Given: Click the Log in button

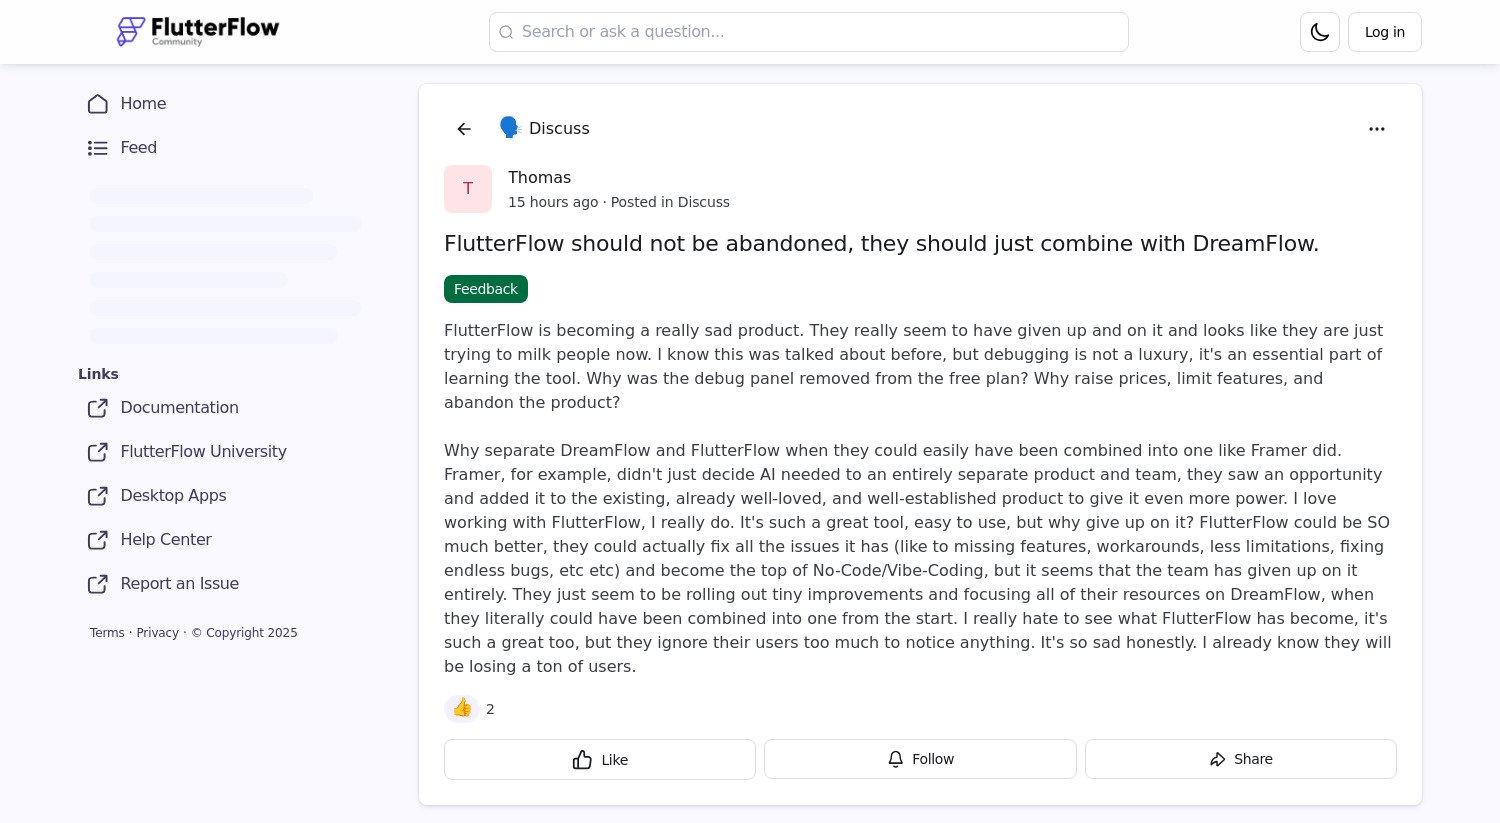Looking at the screenshot, I should [x=1384, y=31].
